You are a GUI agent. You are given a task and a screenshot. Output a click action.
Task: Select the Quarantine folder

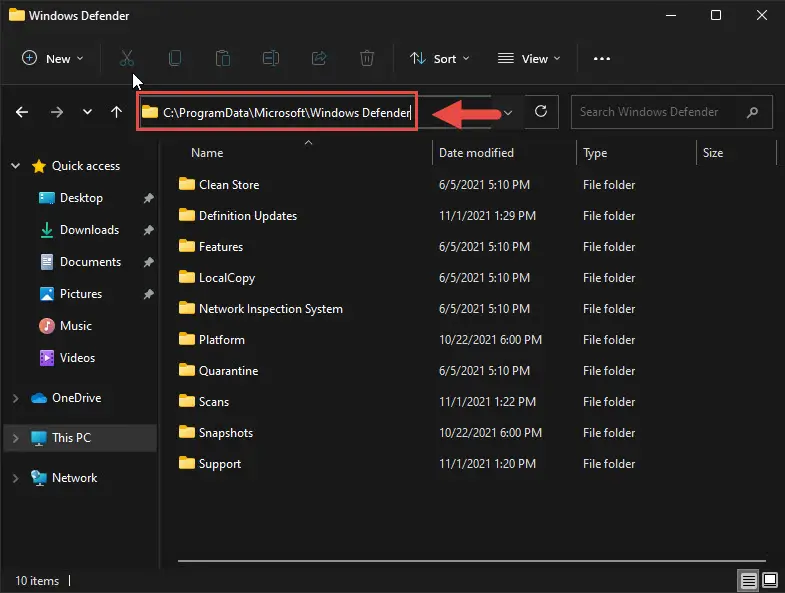click(x=228, y=371)
